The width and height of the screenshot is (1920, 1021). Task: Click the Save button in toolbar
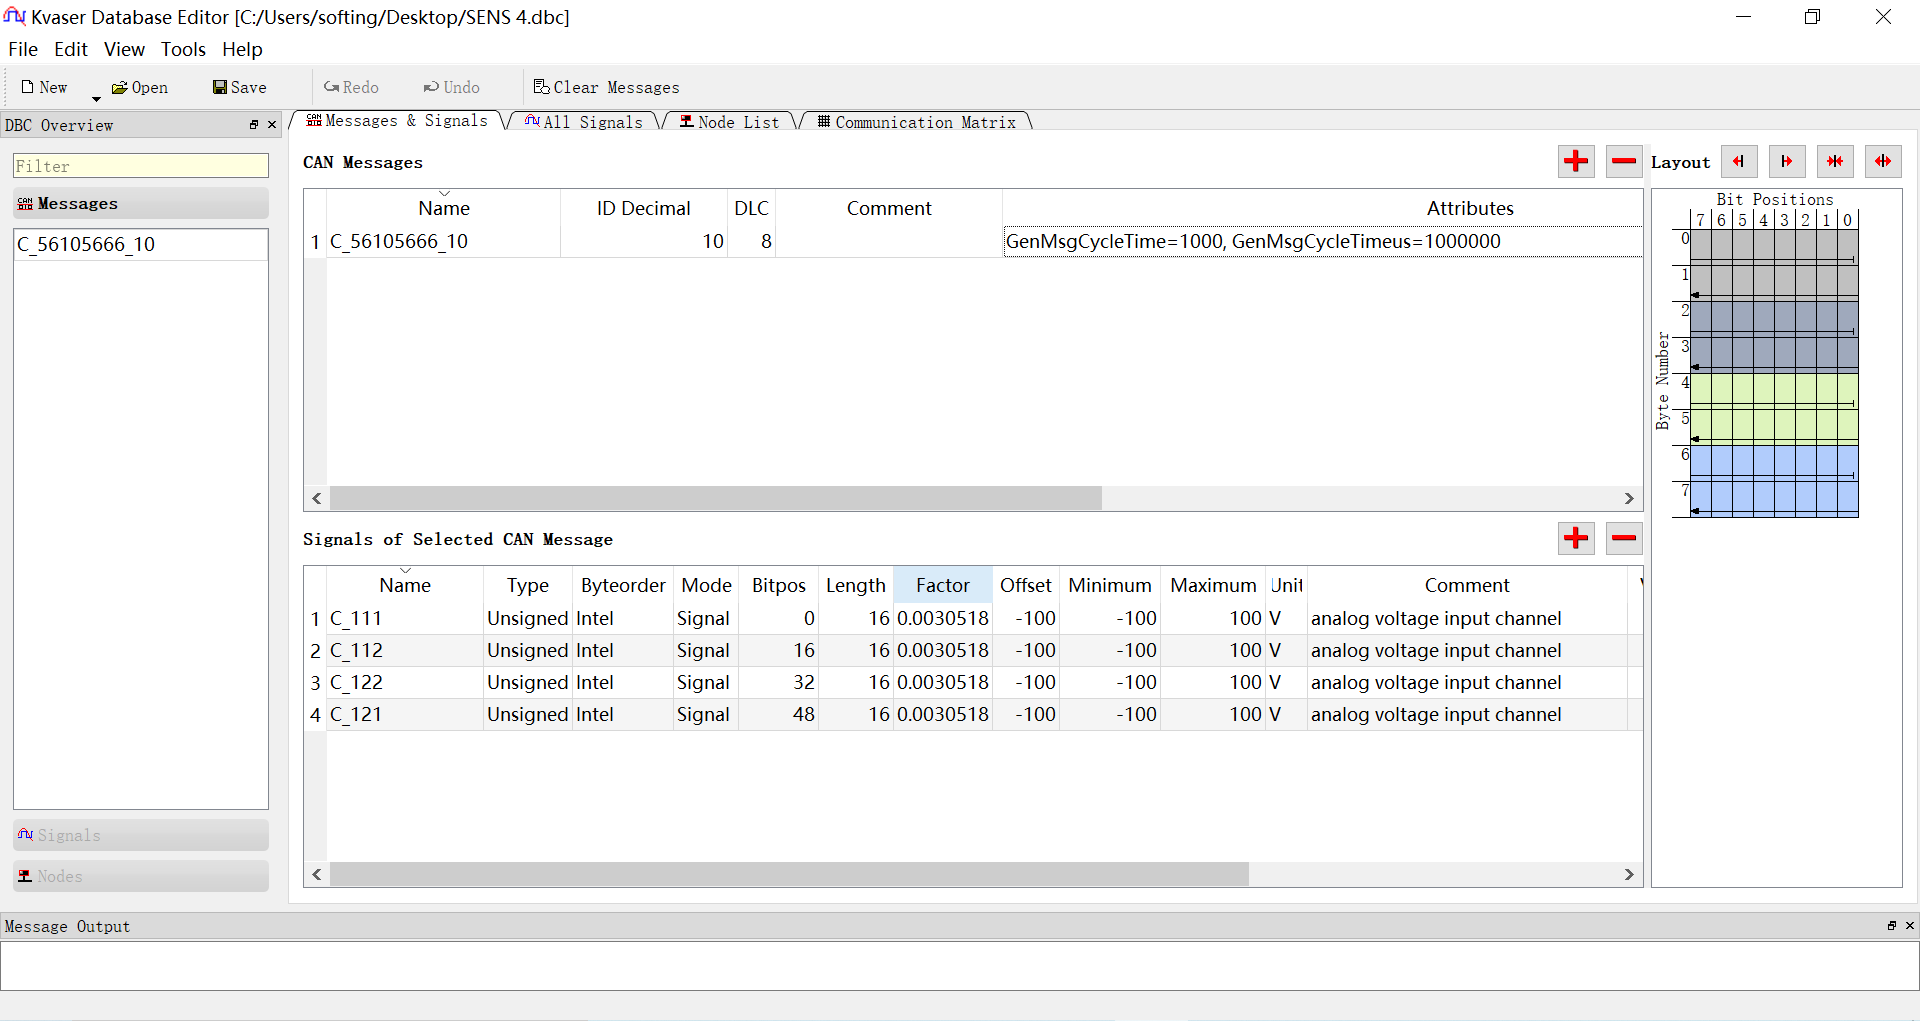pyautogui.click(x=239, y=87)
